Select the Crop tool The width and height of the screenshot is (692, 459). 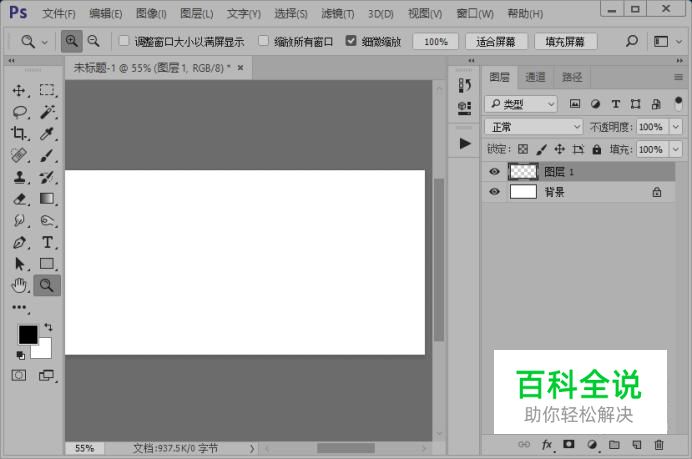(19, 134)
